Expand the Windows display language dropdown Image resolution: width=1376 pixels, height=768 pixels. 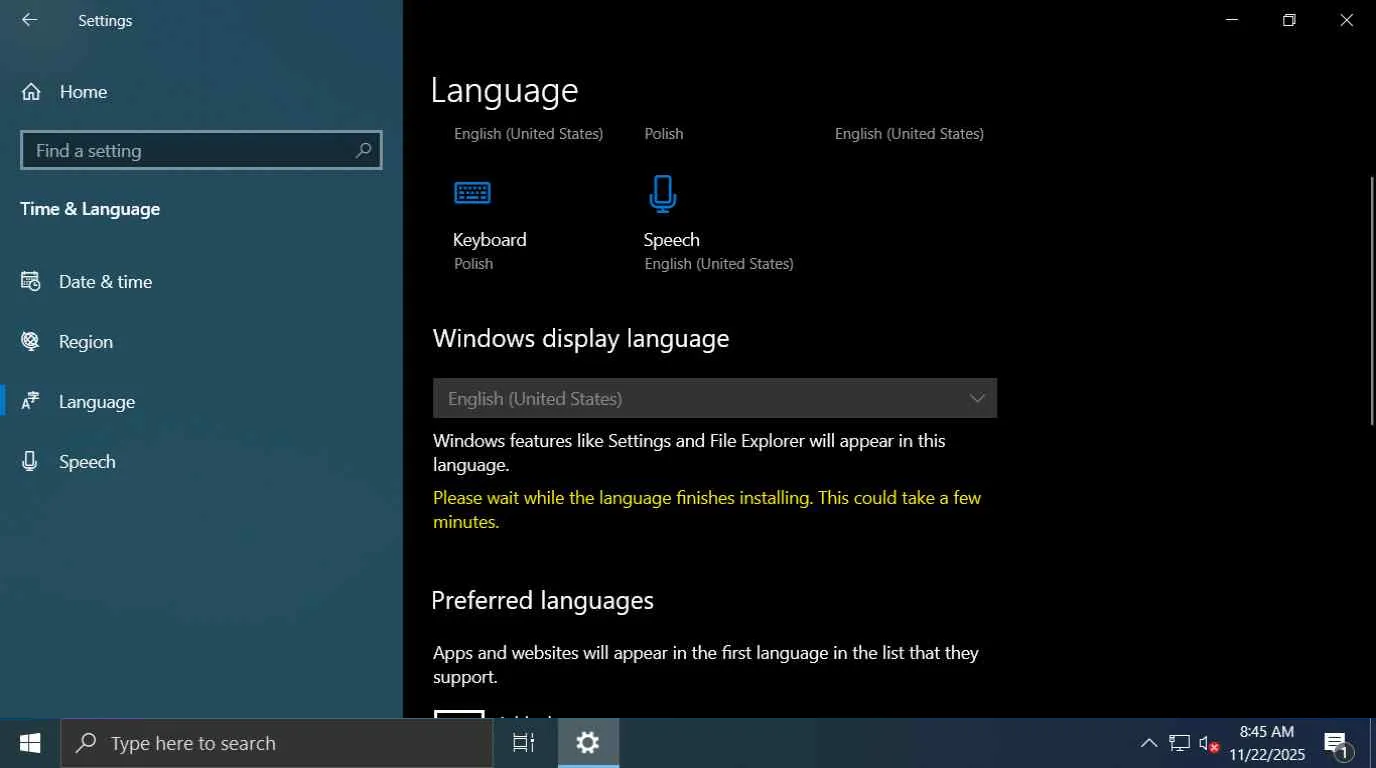click(715, 398)
